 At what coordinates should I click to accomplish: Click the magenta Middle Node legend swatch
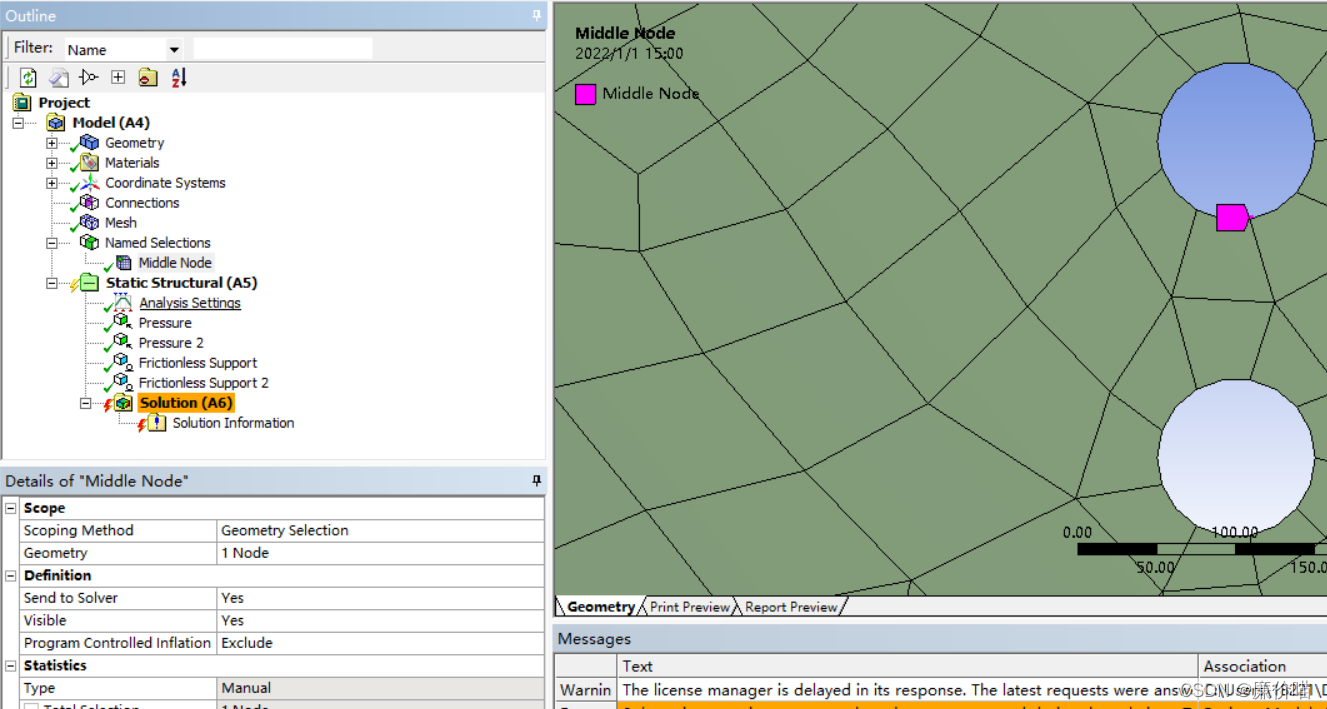click(x=585, y=94)
